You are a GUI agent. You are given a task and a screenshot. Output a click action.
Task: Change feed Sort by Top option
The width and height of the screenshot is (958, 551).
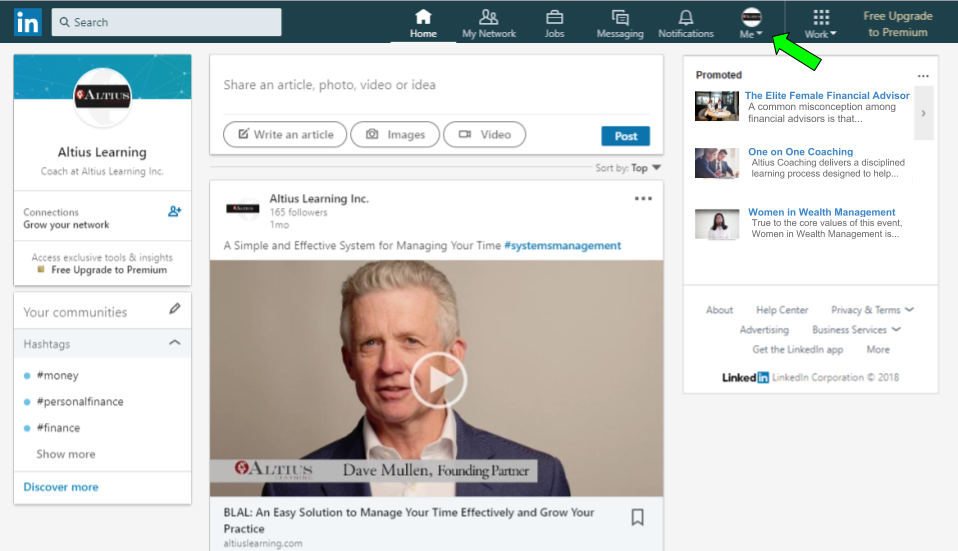[645, 168]
